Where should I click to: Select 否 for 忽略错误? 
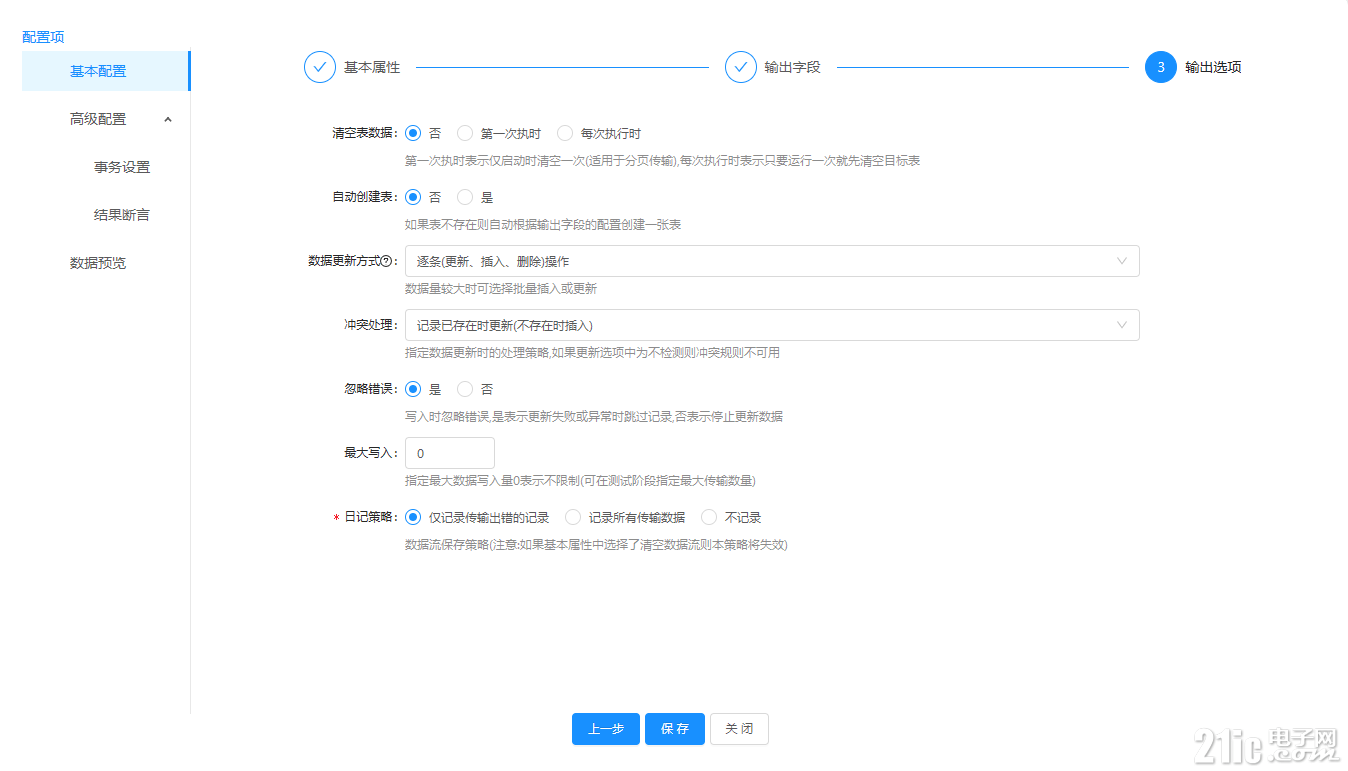point(465,389)
